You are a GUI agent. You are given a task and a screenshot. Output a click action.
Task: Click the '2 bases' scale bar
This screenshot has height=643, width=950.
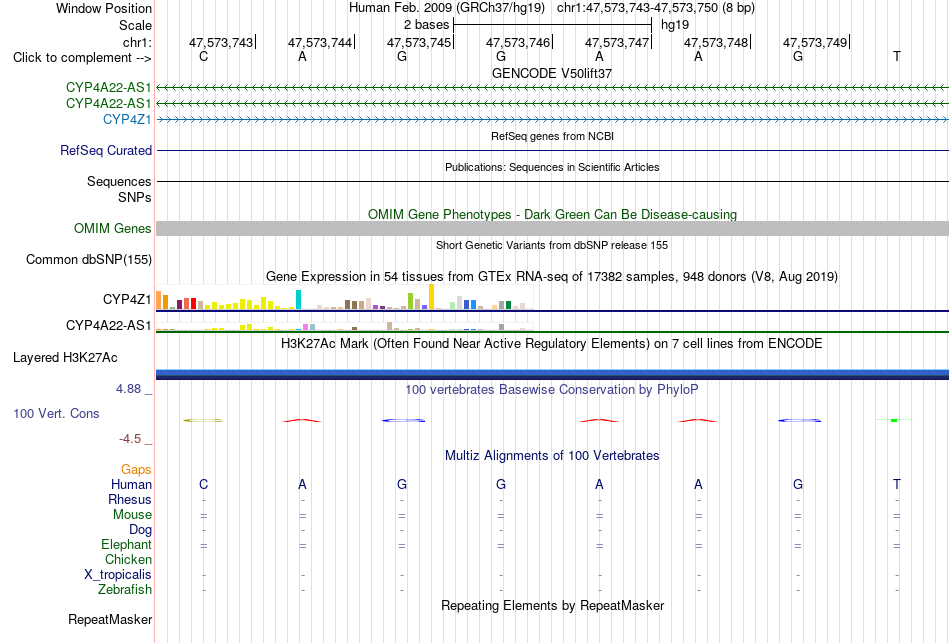552,25
